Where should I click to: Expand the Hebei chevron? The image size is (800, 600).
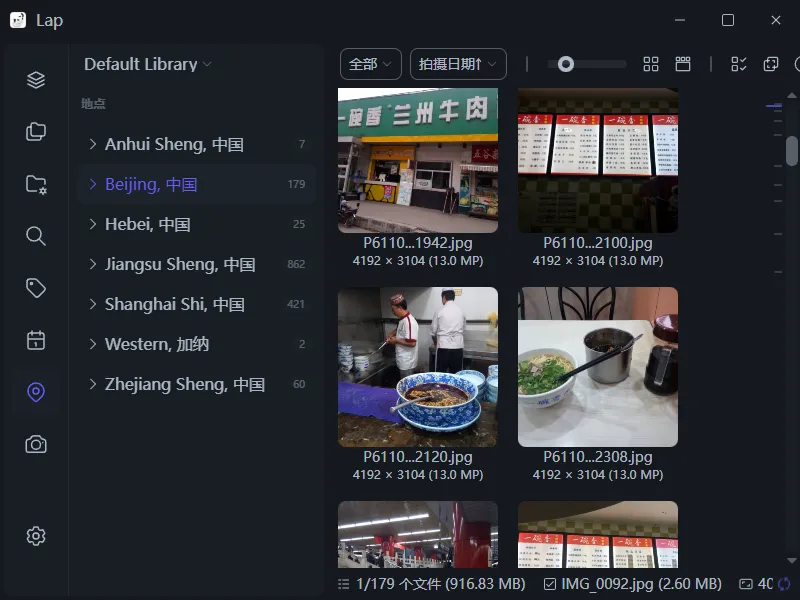click(x=92, y=224)
